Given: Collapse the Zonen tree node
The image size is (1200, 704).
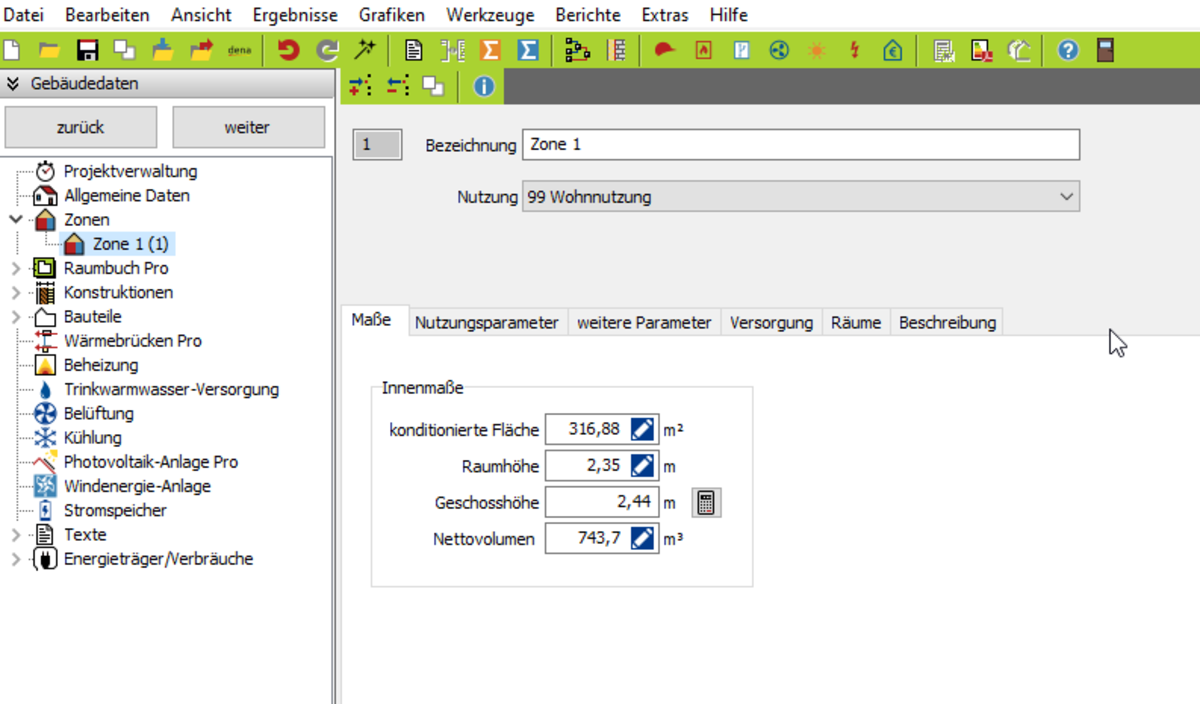Looking at the screenshot, I should tap(16, 219).
